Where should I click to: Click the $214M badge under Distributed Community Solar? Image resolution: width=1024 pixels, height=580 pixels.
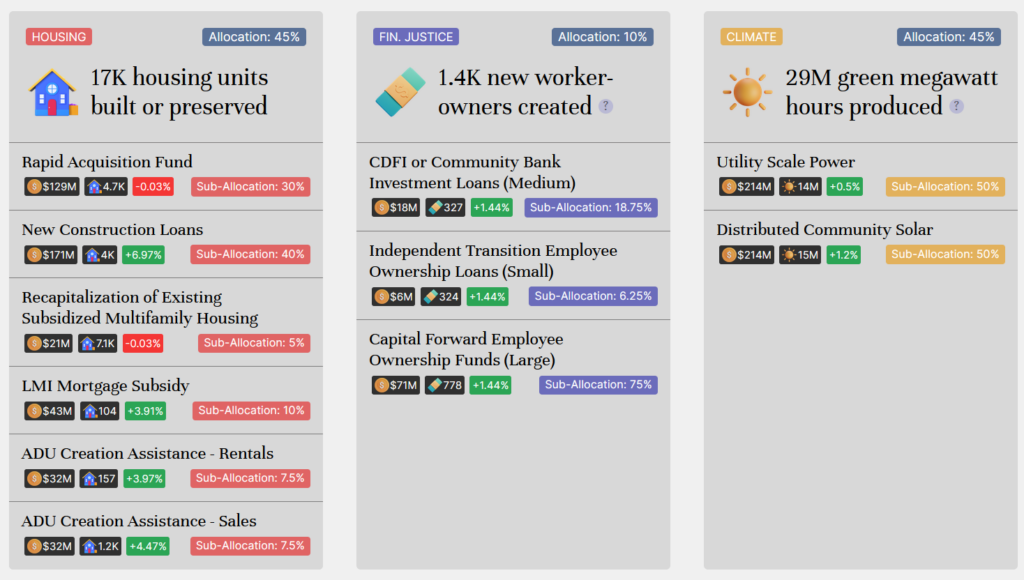click(x=747, y=255)
